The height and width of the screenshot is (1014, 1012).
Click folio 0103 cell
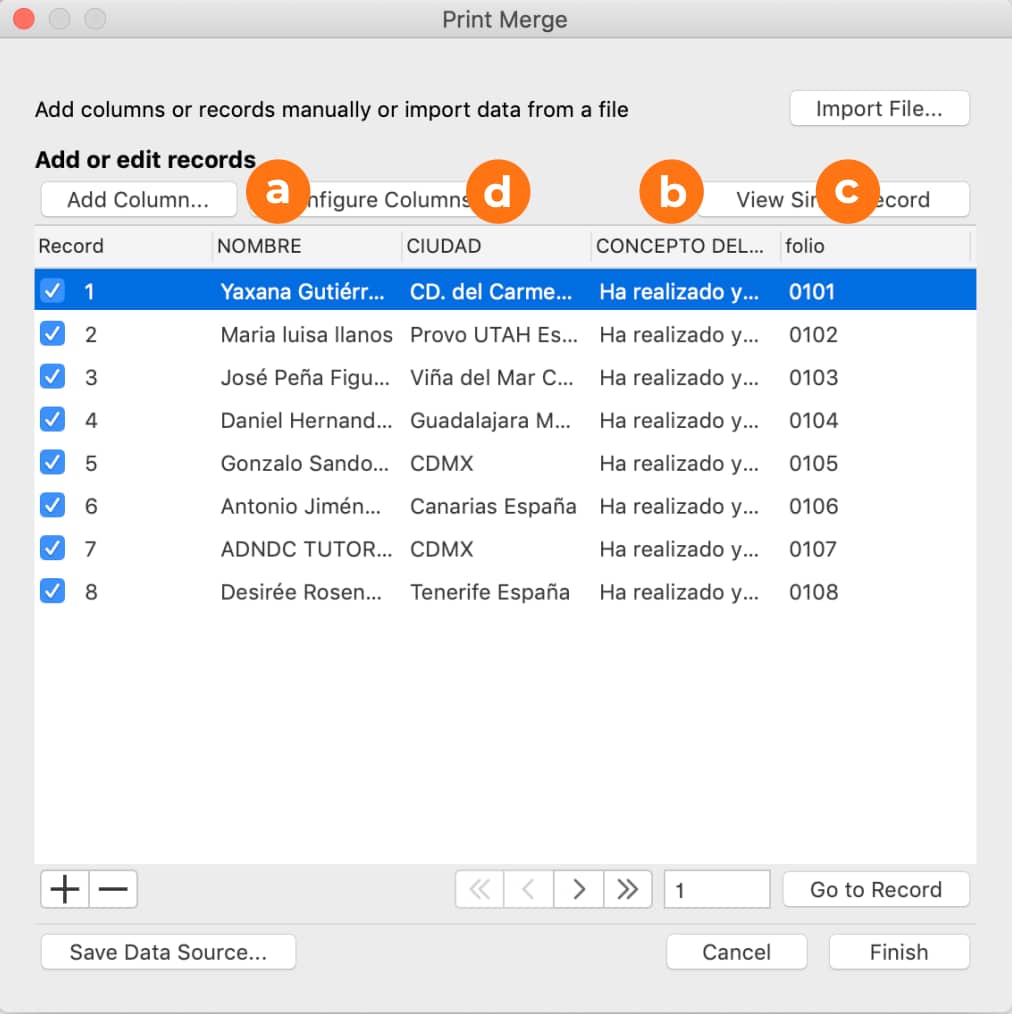pyautogui.click(x=813, y=377)
